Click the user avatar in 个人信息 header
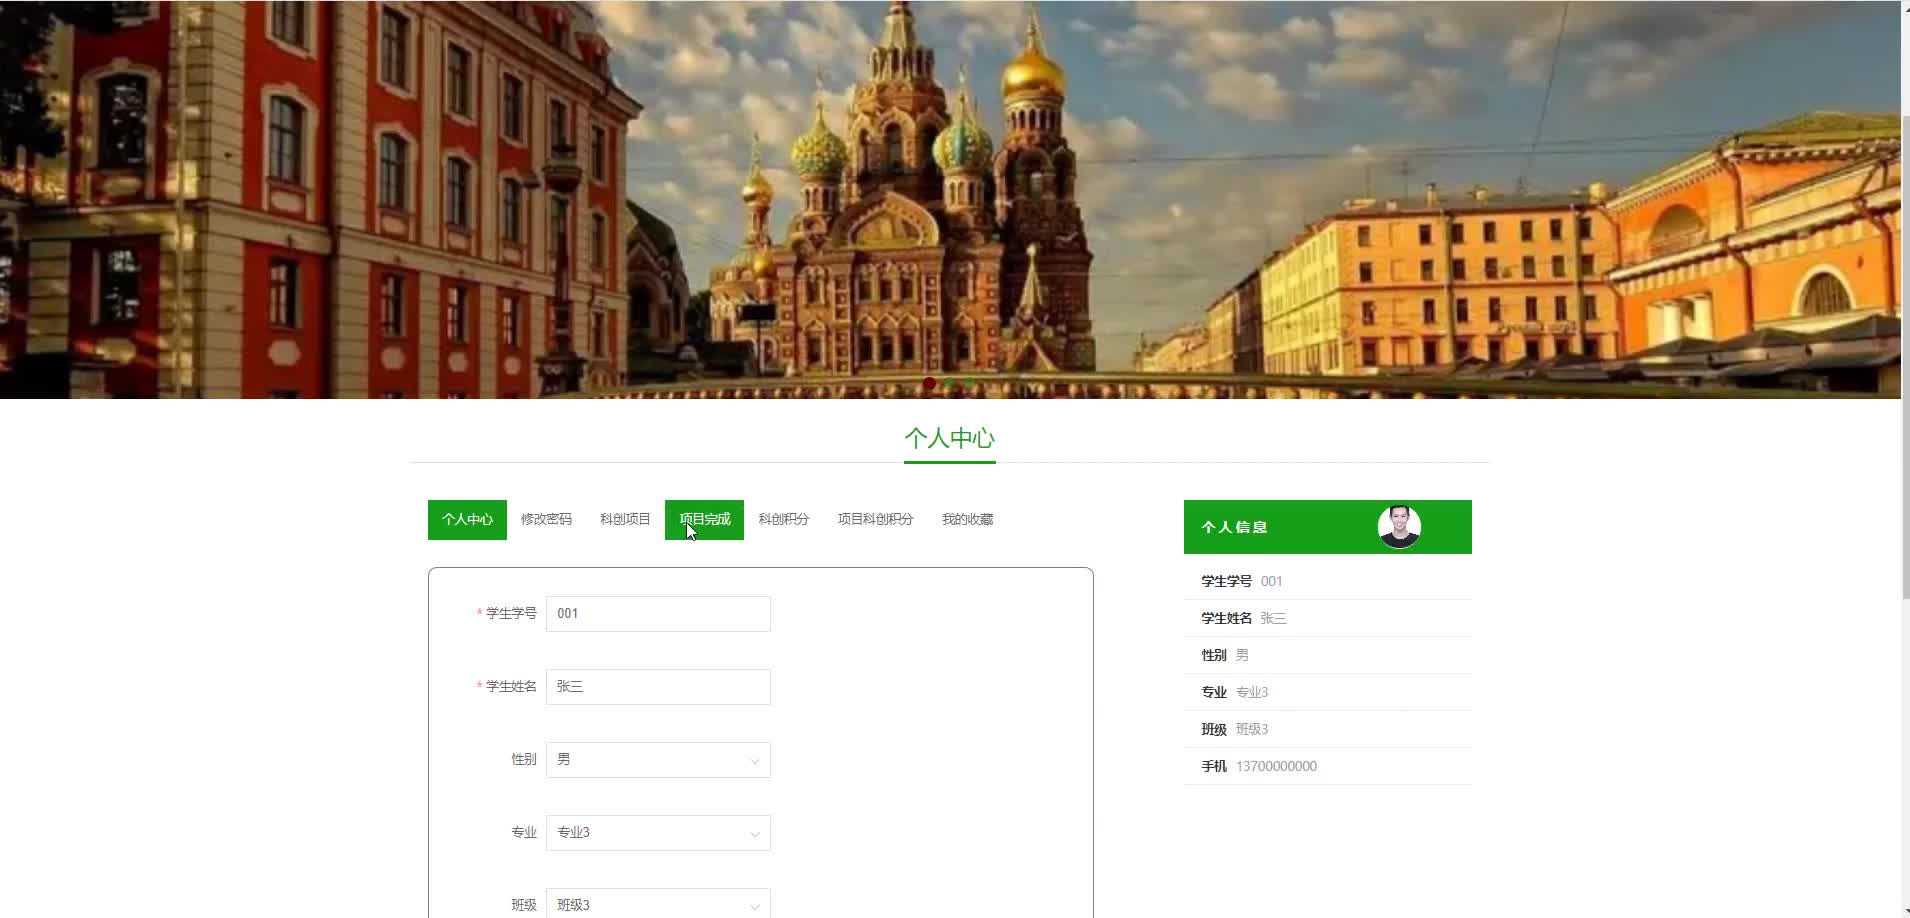This screenshot has height=918, width=1910. coord(1399,526)
